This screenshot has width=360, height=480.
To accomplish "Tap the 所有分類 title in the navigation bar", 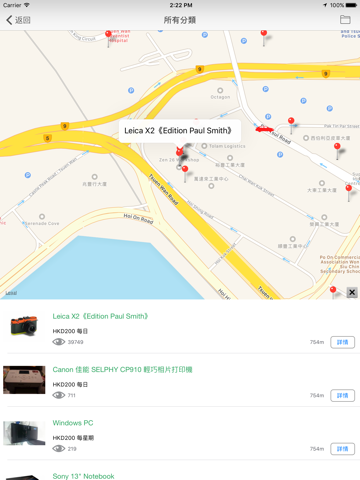I will (180, 20).
